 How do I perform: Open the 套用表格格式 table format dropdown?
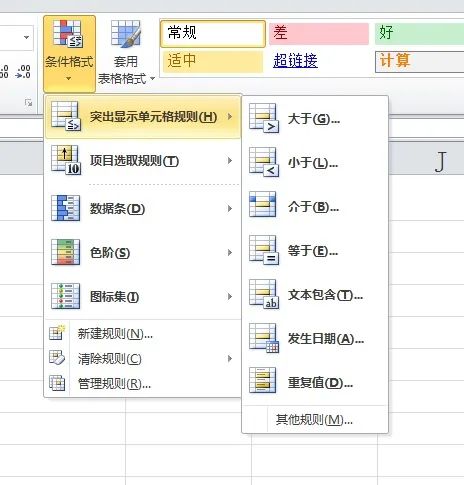[126, 54]
